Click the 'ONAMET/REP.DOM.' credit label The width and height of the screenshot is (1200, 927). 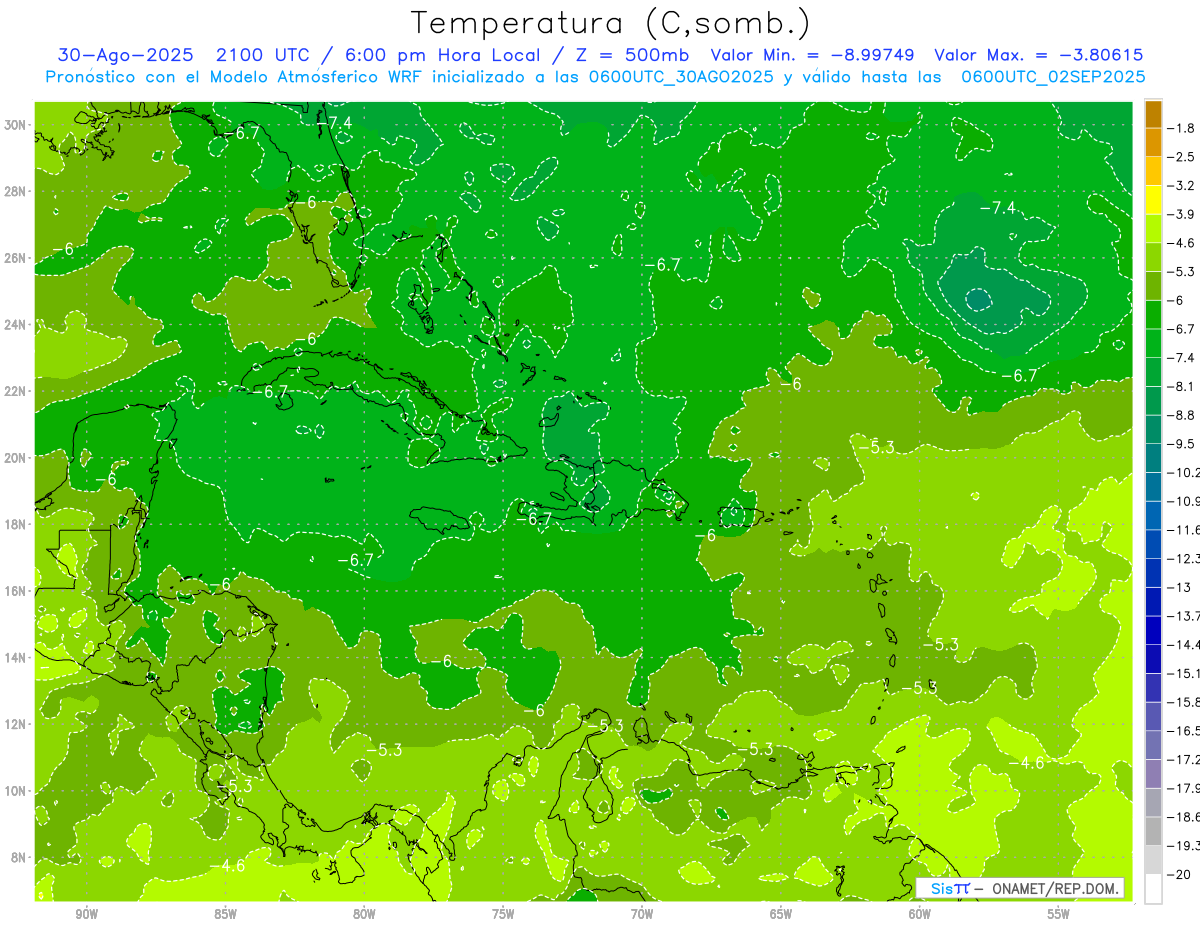1054,889
